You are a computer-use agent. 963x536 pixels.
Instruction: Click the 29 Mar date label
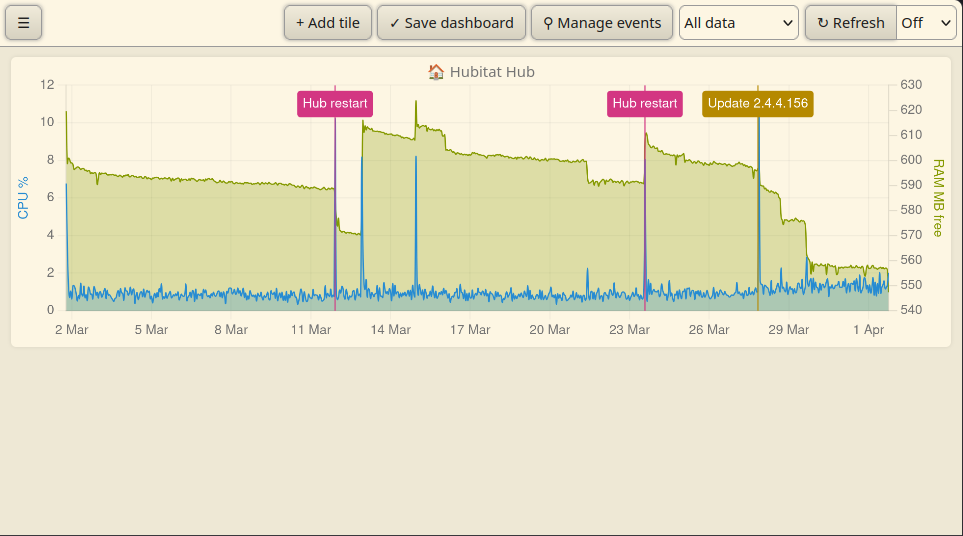(x=789, y=330)
